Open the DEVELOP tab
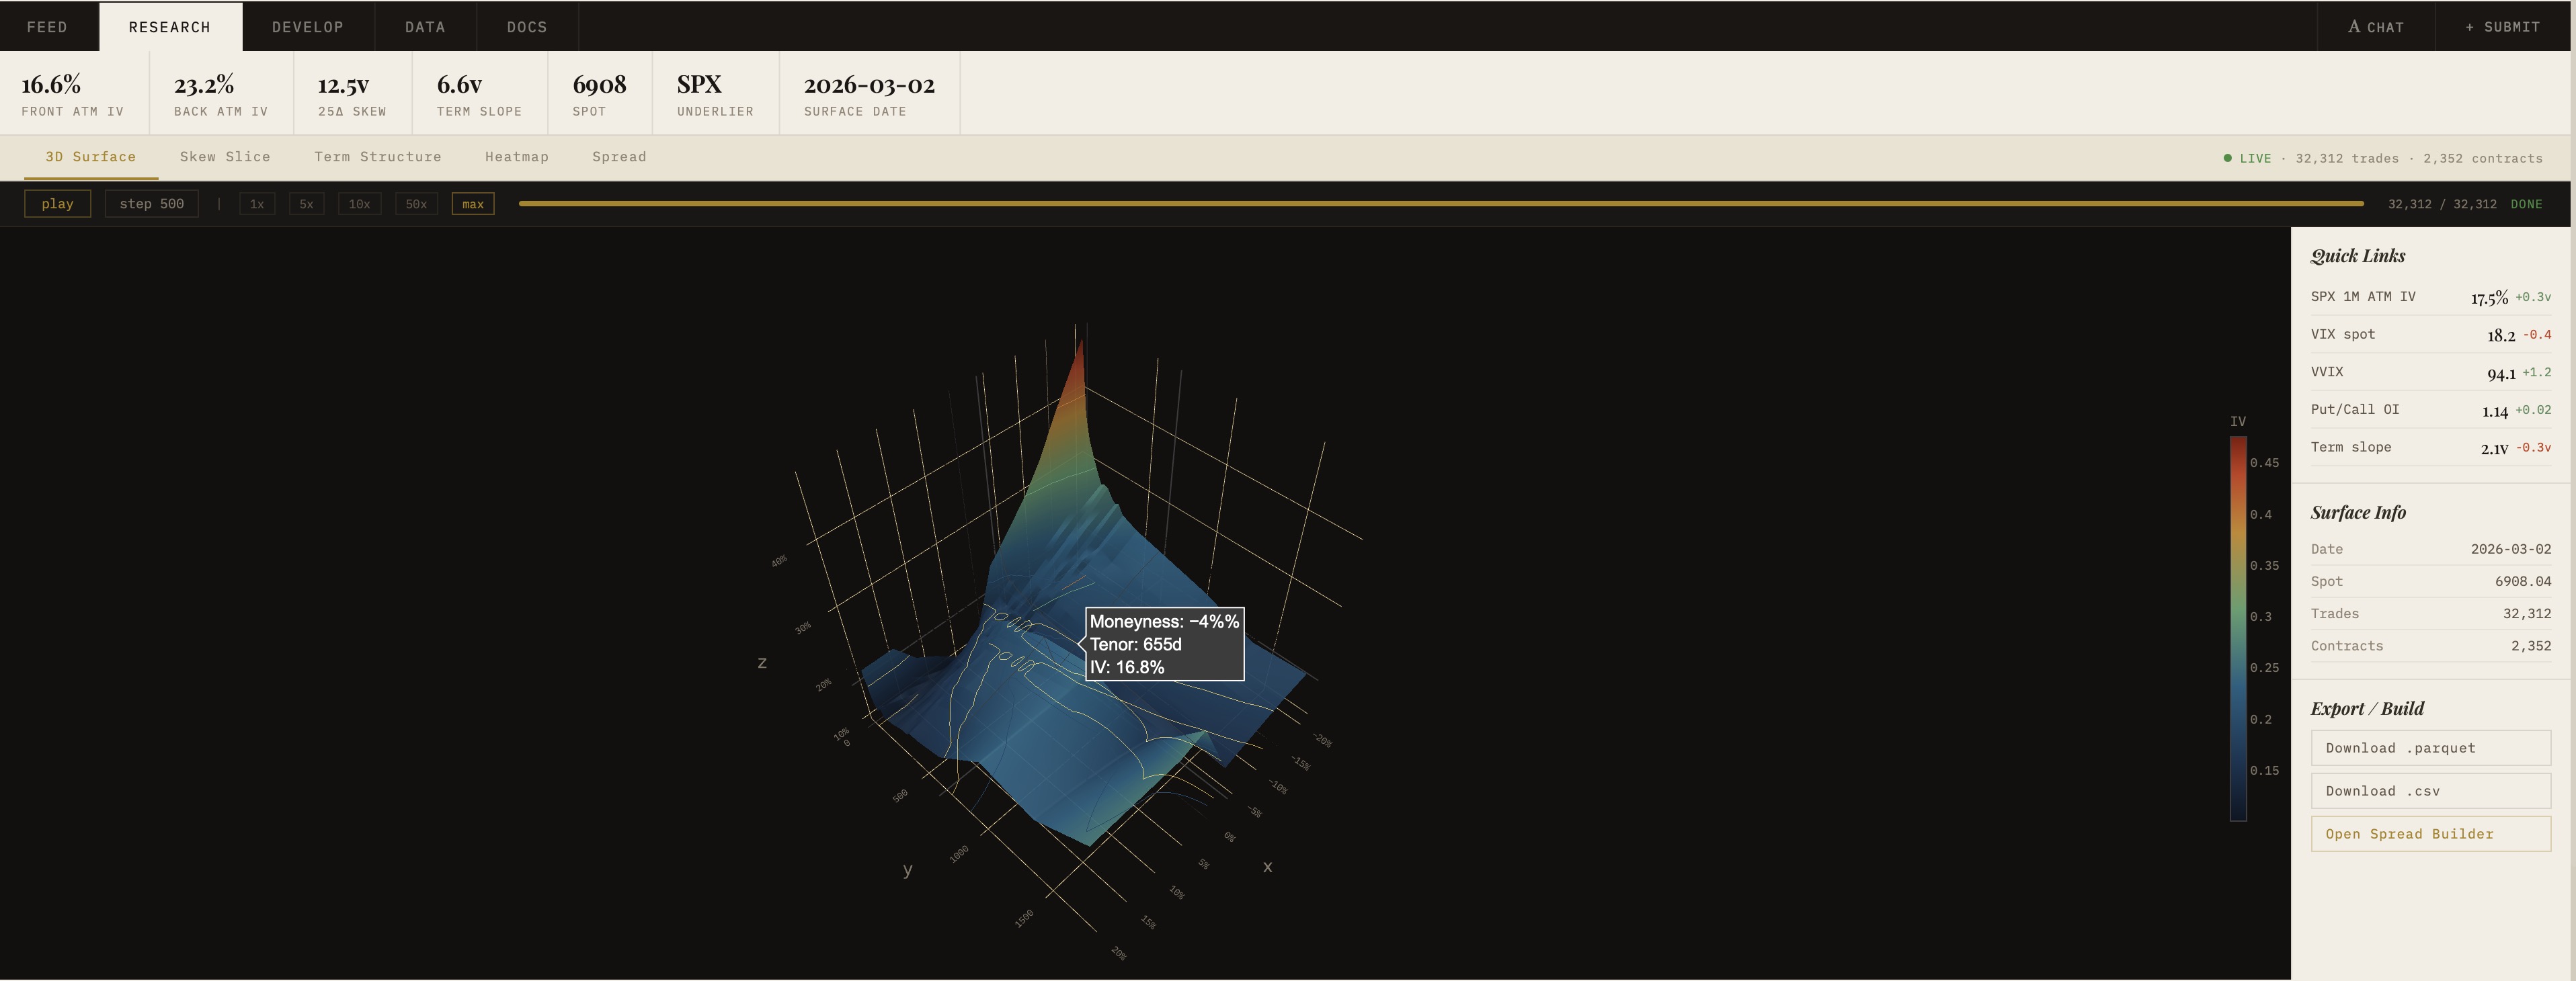Image resolution: width=2576 pixels, height=981 pixels. click(308, 27)
